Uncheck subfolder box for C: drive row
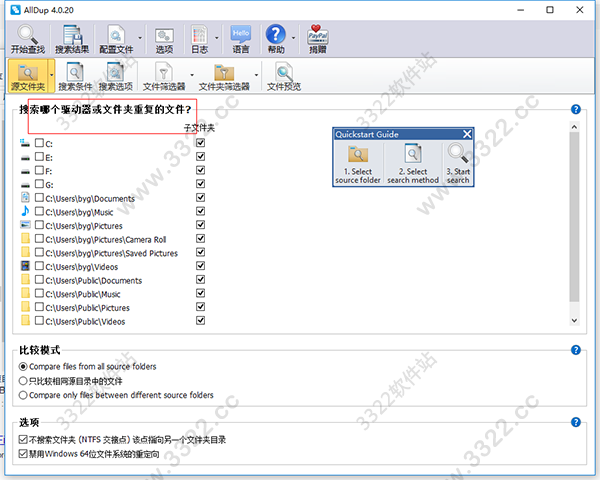This screenshot has height=480, width=600. pos(201,143)
